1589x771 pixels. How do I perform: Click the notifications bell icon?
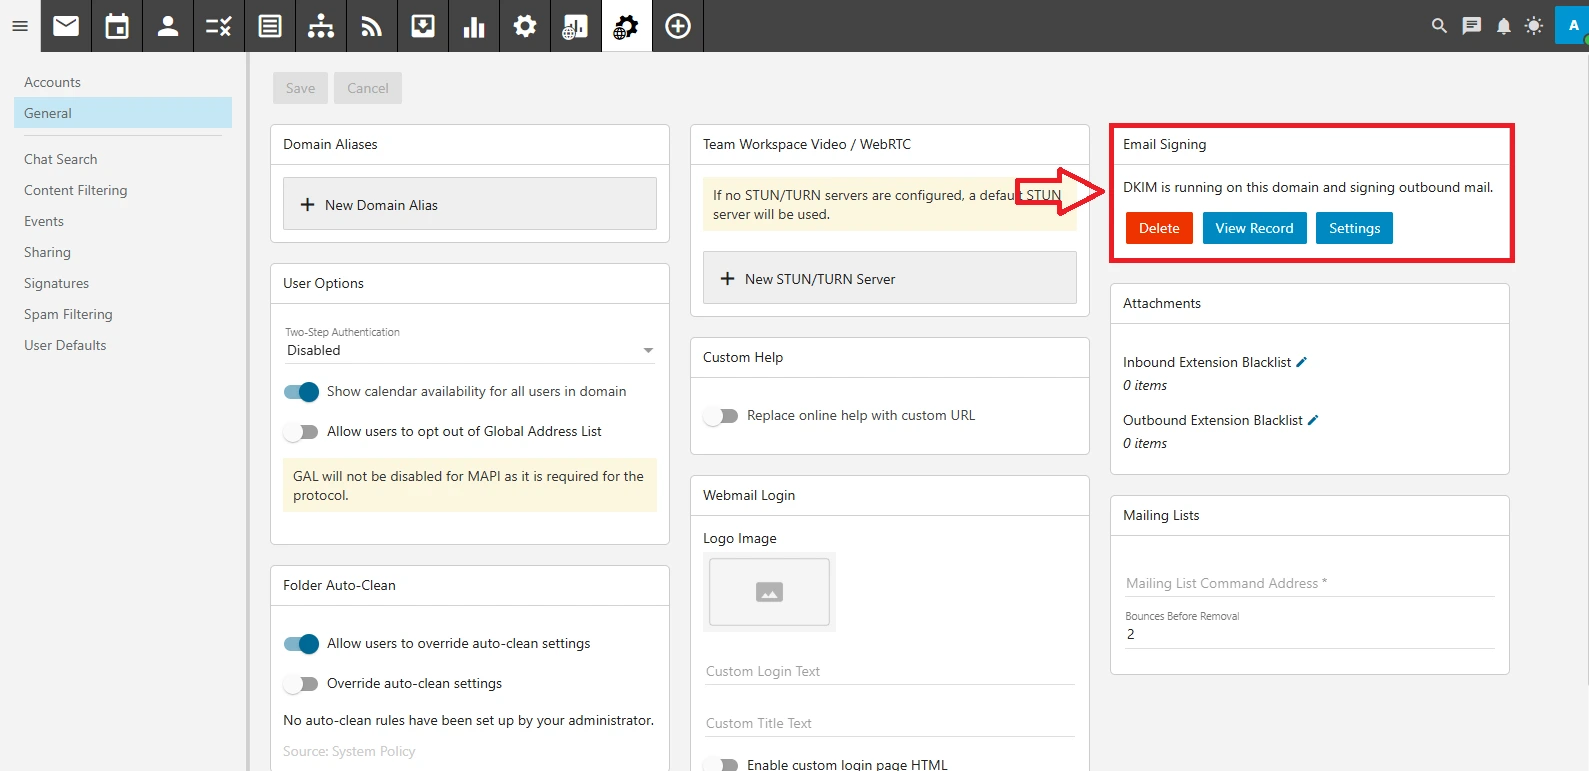(1503, 26)
